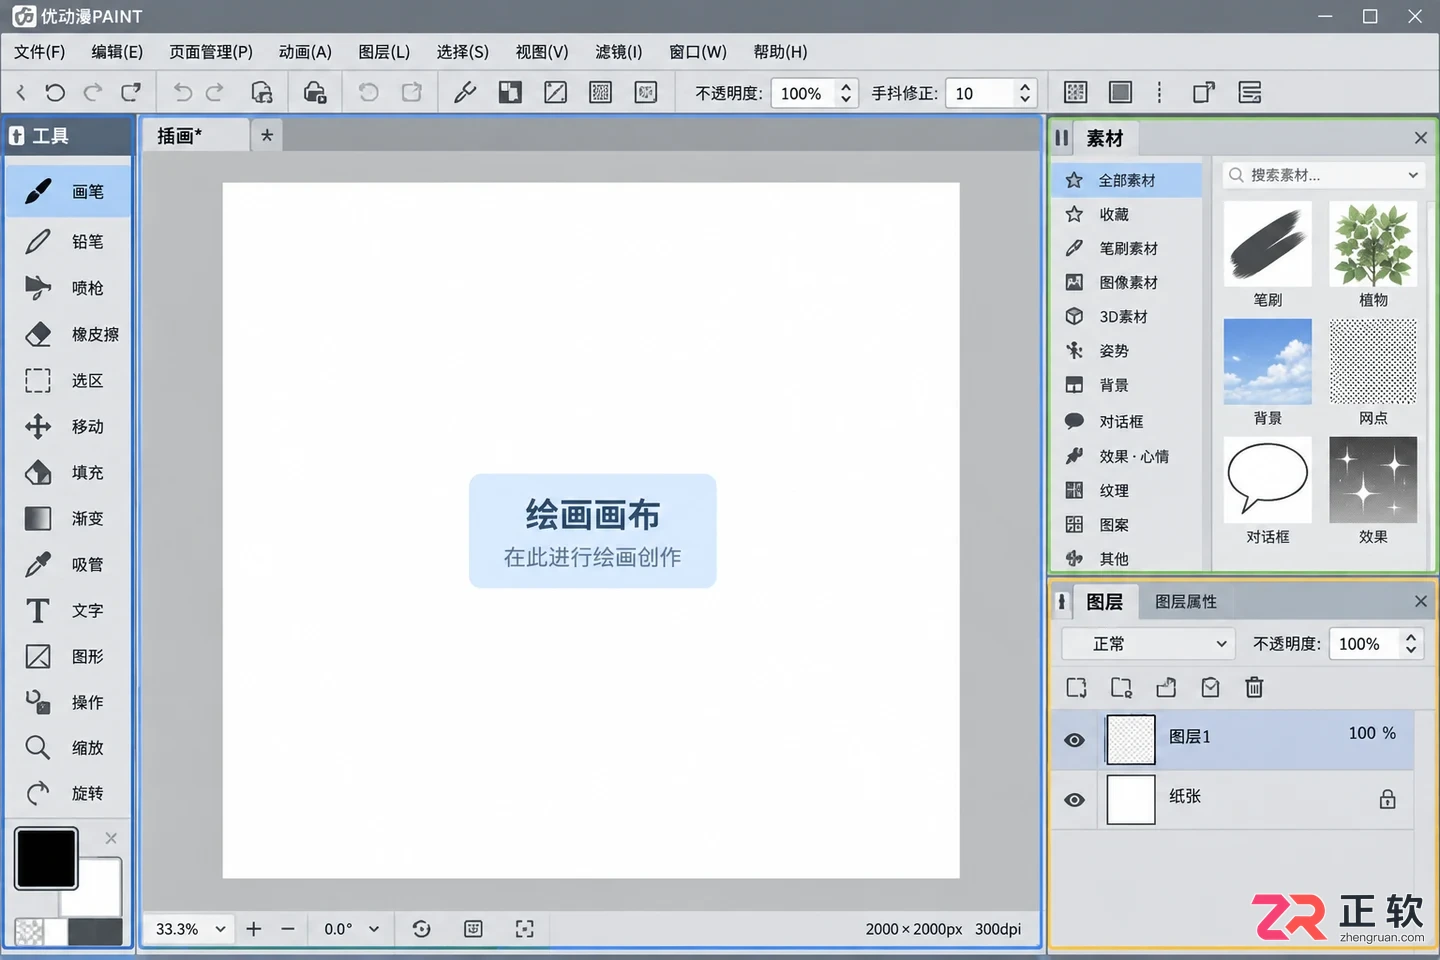Open the 33.3% zoom level dropdown
The image size is (1440, 960).
(x=191, y=929)
